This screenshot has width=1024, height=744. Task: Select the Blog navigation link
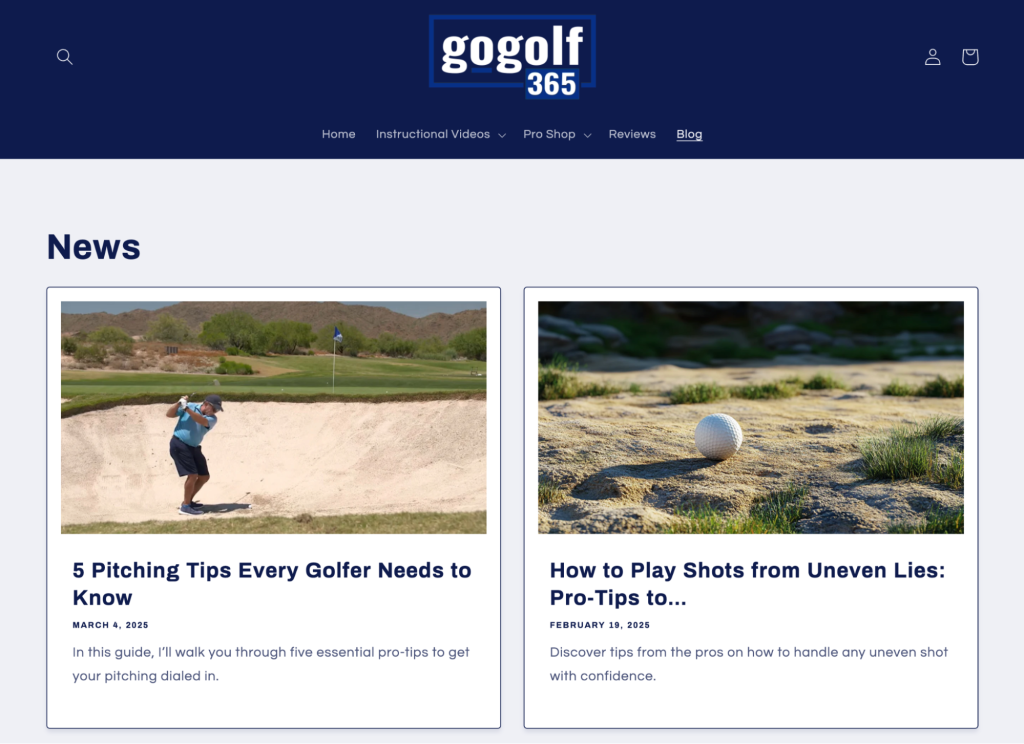point(689,134)
